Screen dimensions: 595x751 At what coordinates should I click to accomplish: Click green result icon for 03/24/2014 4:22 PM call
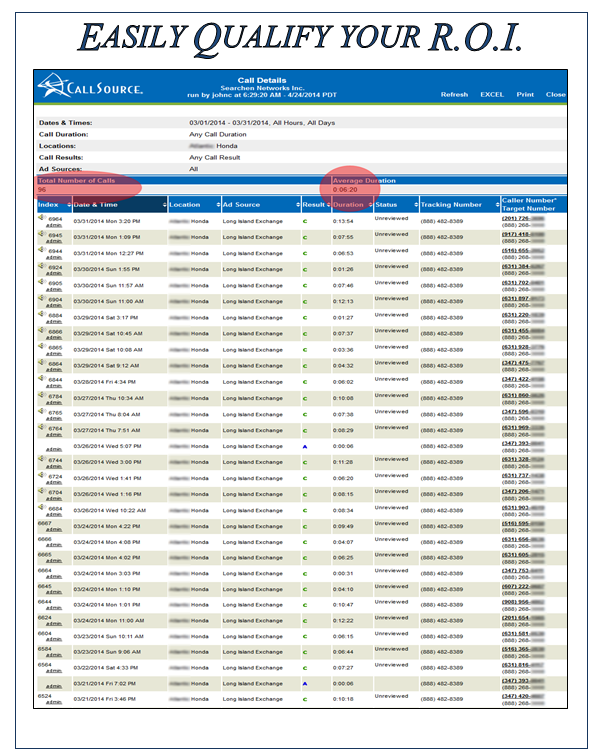tap(305, 526)
